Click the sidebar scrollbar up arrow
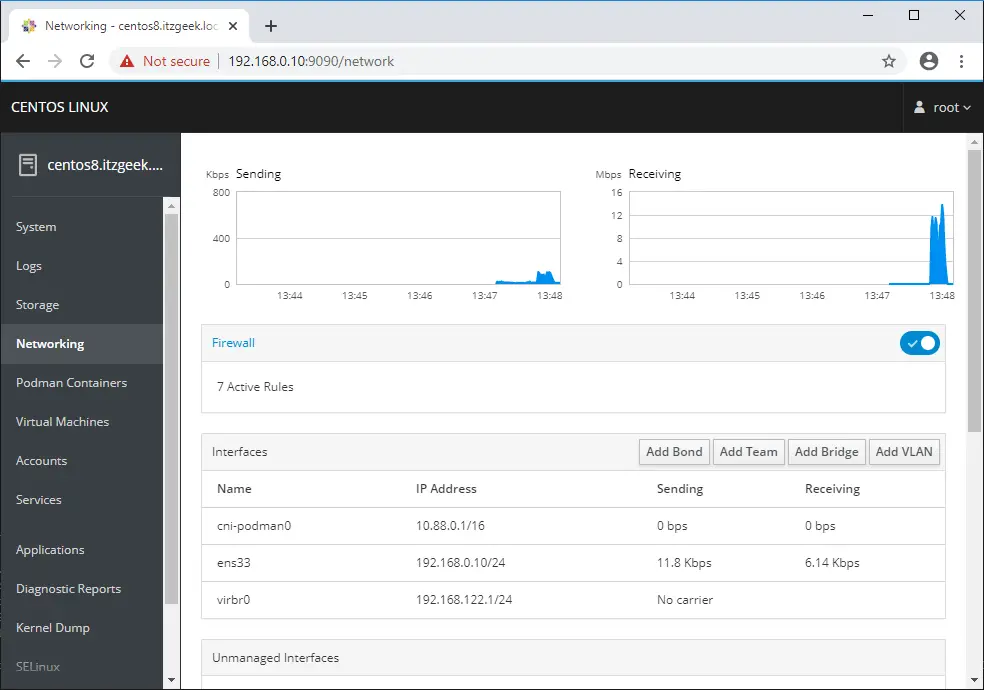984x690 pixels. (171, 206)
